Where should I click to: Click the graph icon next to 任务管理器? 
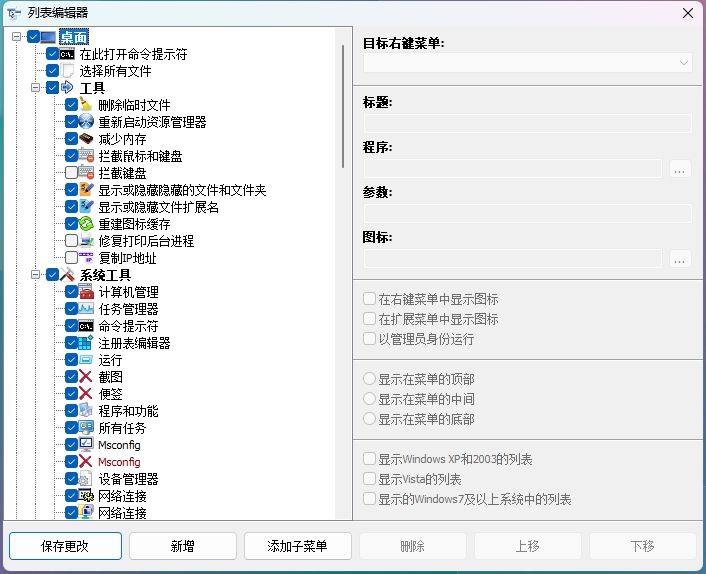tap(86, 309)
